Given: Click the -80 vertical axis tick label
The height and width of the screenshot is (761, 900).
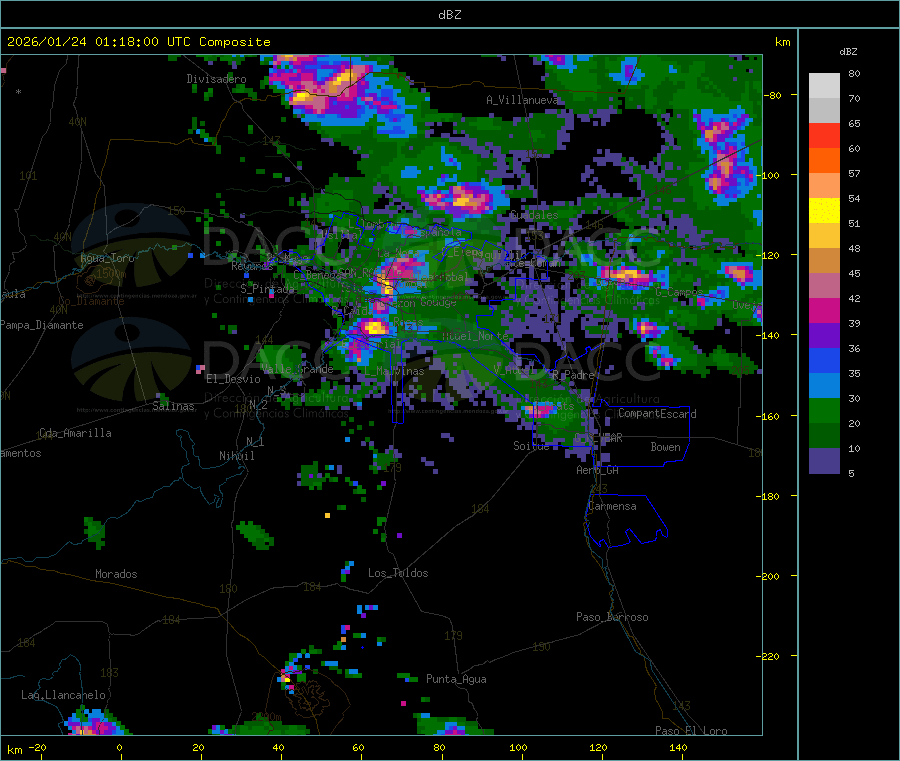Looking at the screenshot, I should 772,95.
